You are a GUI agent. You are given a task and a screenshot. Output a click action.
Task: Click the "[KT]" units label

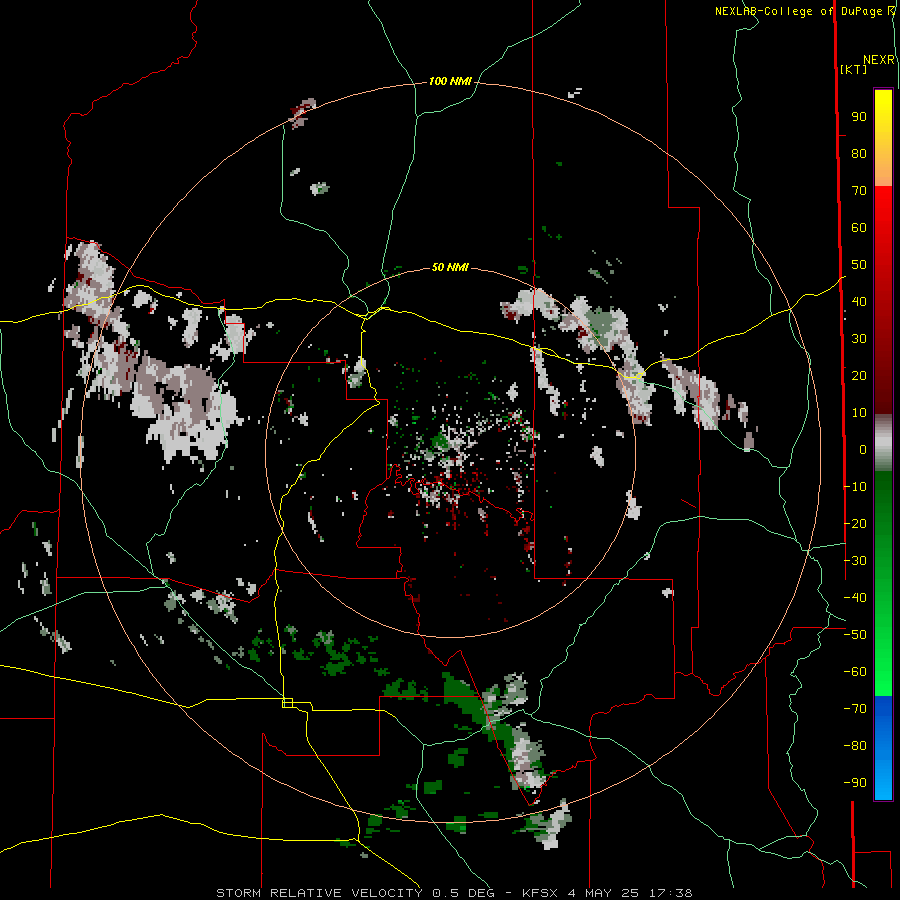tap(853, 69)
